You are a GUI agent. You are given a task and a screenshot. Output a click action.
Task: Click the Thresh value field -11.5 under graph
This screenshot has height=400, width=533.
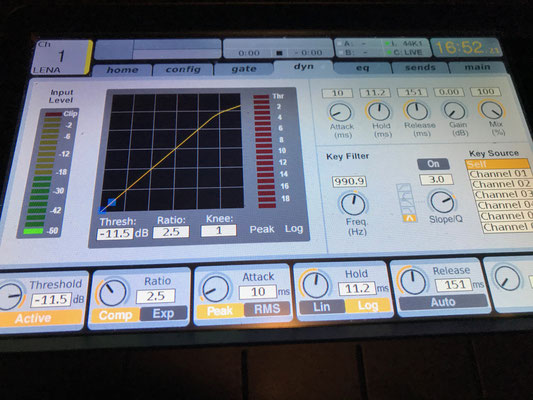click(x=115, y=234)
